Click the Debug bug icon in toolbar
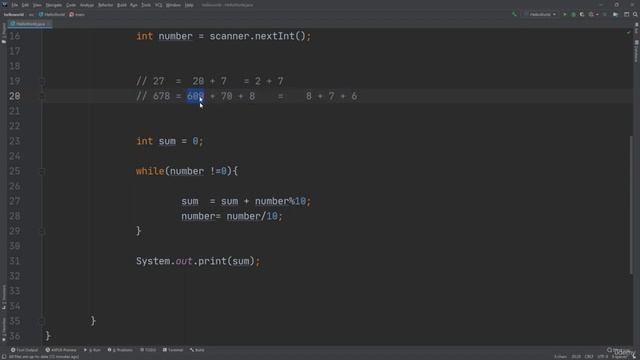Screen dimensions: 640x360 (573, 14)
